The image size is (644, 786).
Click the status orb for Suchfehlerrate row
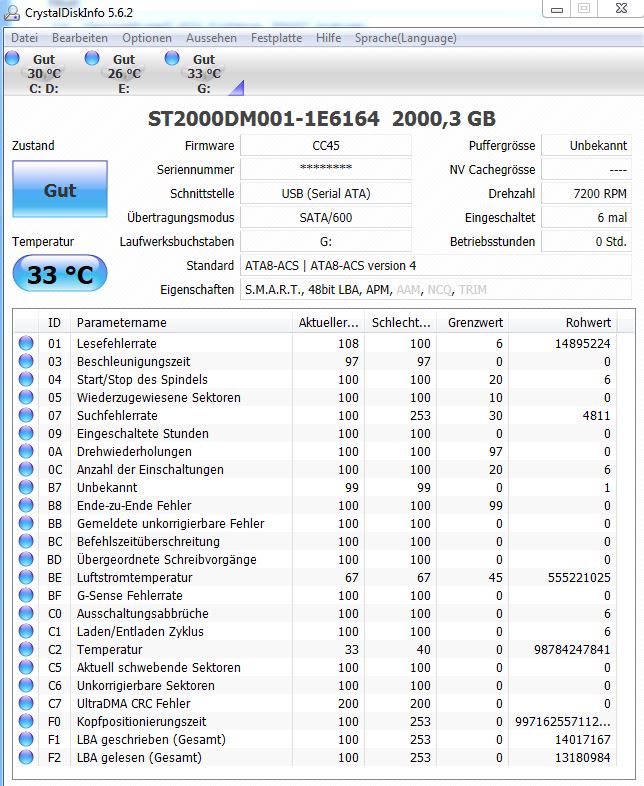pyautogui.click(x=26, y=416)
